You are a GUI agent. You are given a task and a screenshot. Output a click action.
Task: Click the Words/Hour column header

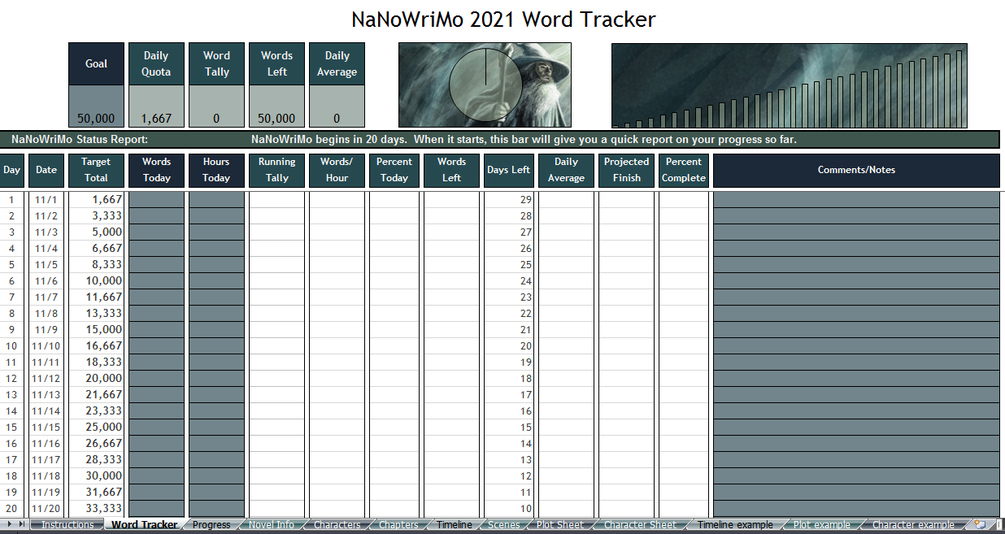[336, 171]
